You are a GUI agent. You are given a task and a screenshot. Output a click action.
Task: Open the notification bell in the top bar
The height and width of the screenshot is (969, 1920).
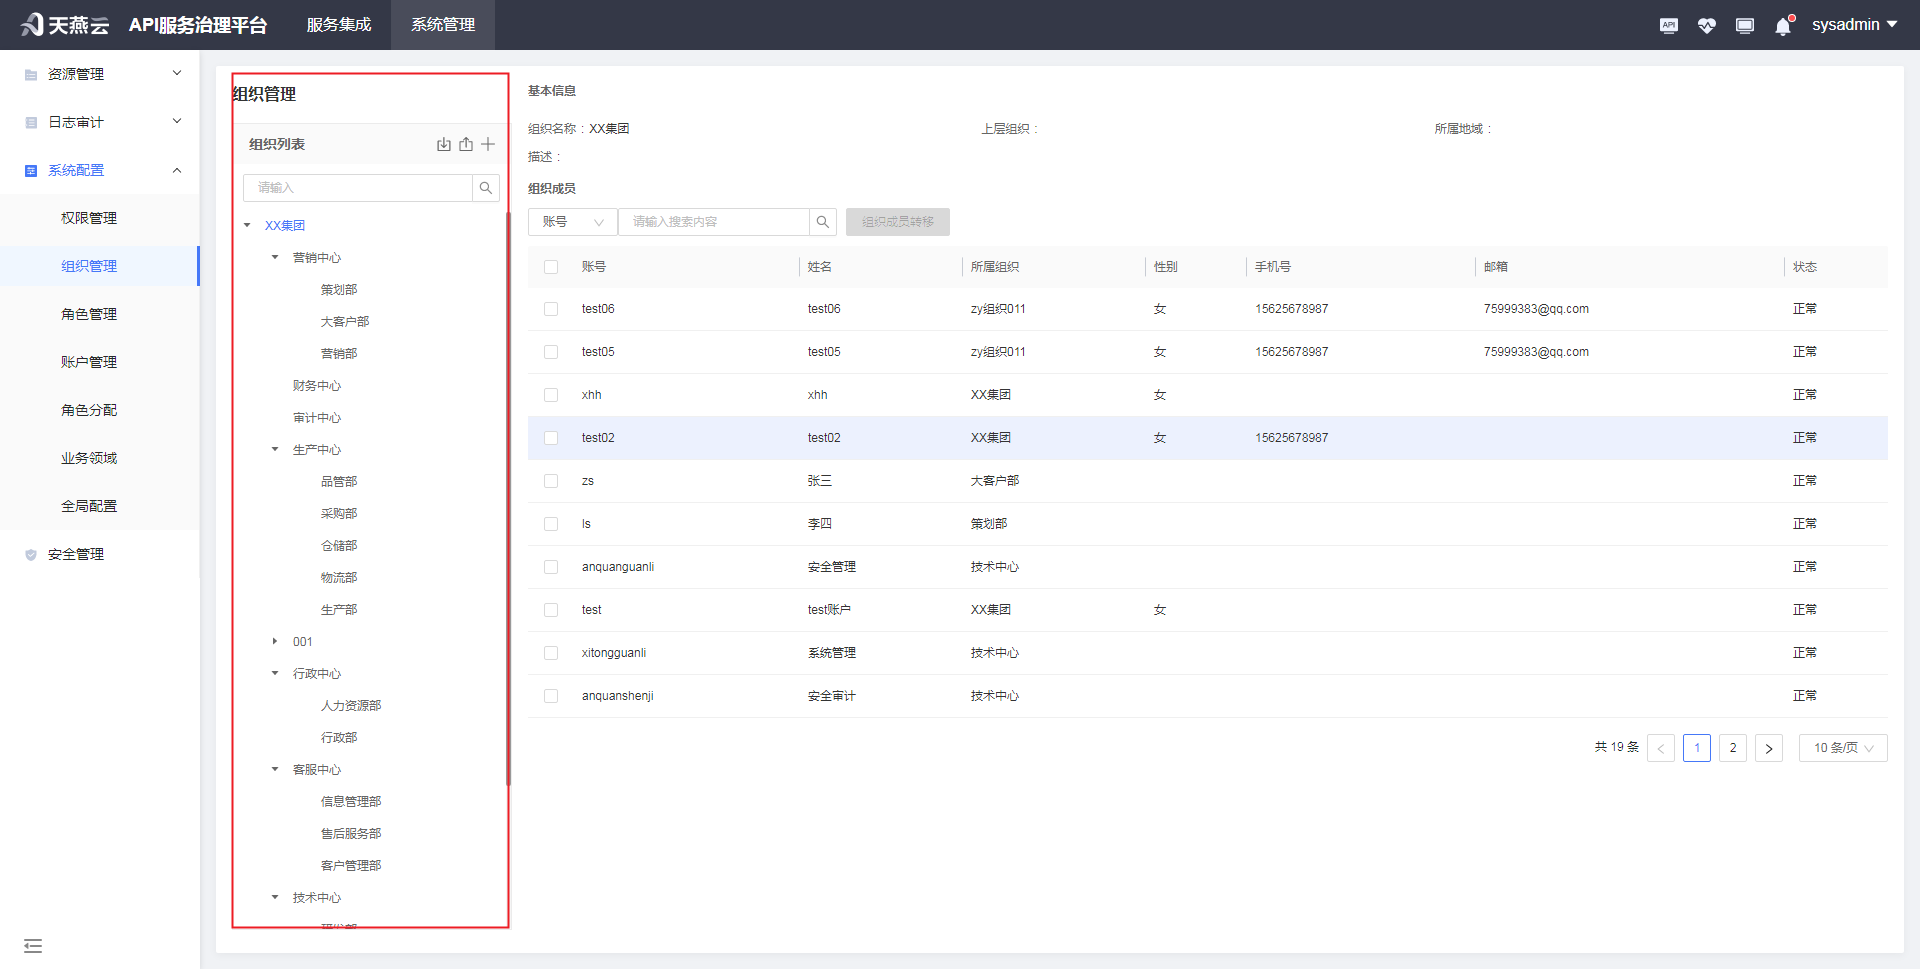(x=1783, y=26)
